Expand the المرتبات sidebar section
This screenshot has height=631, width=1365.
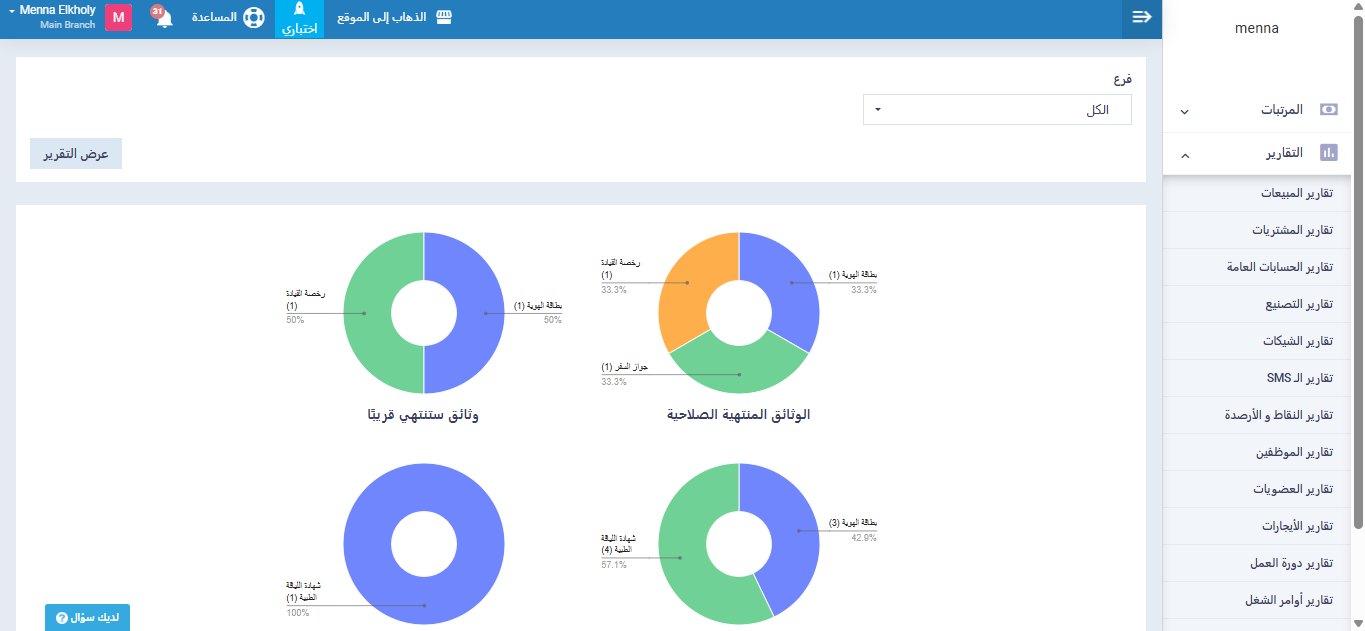coord(1185,111)
